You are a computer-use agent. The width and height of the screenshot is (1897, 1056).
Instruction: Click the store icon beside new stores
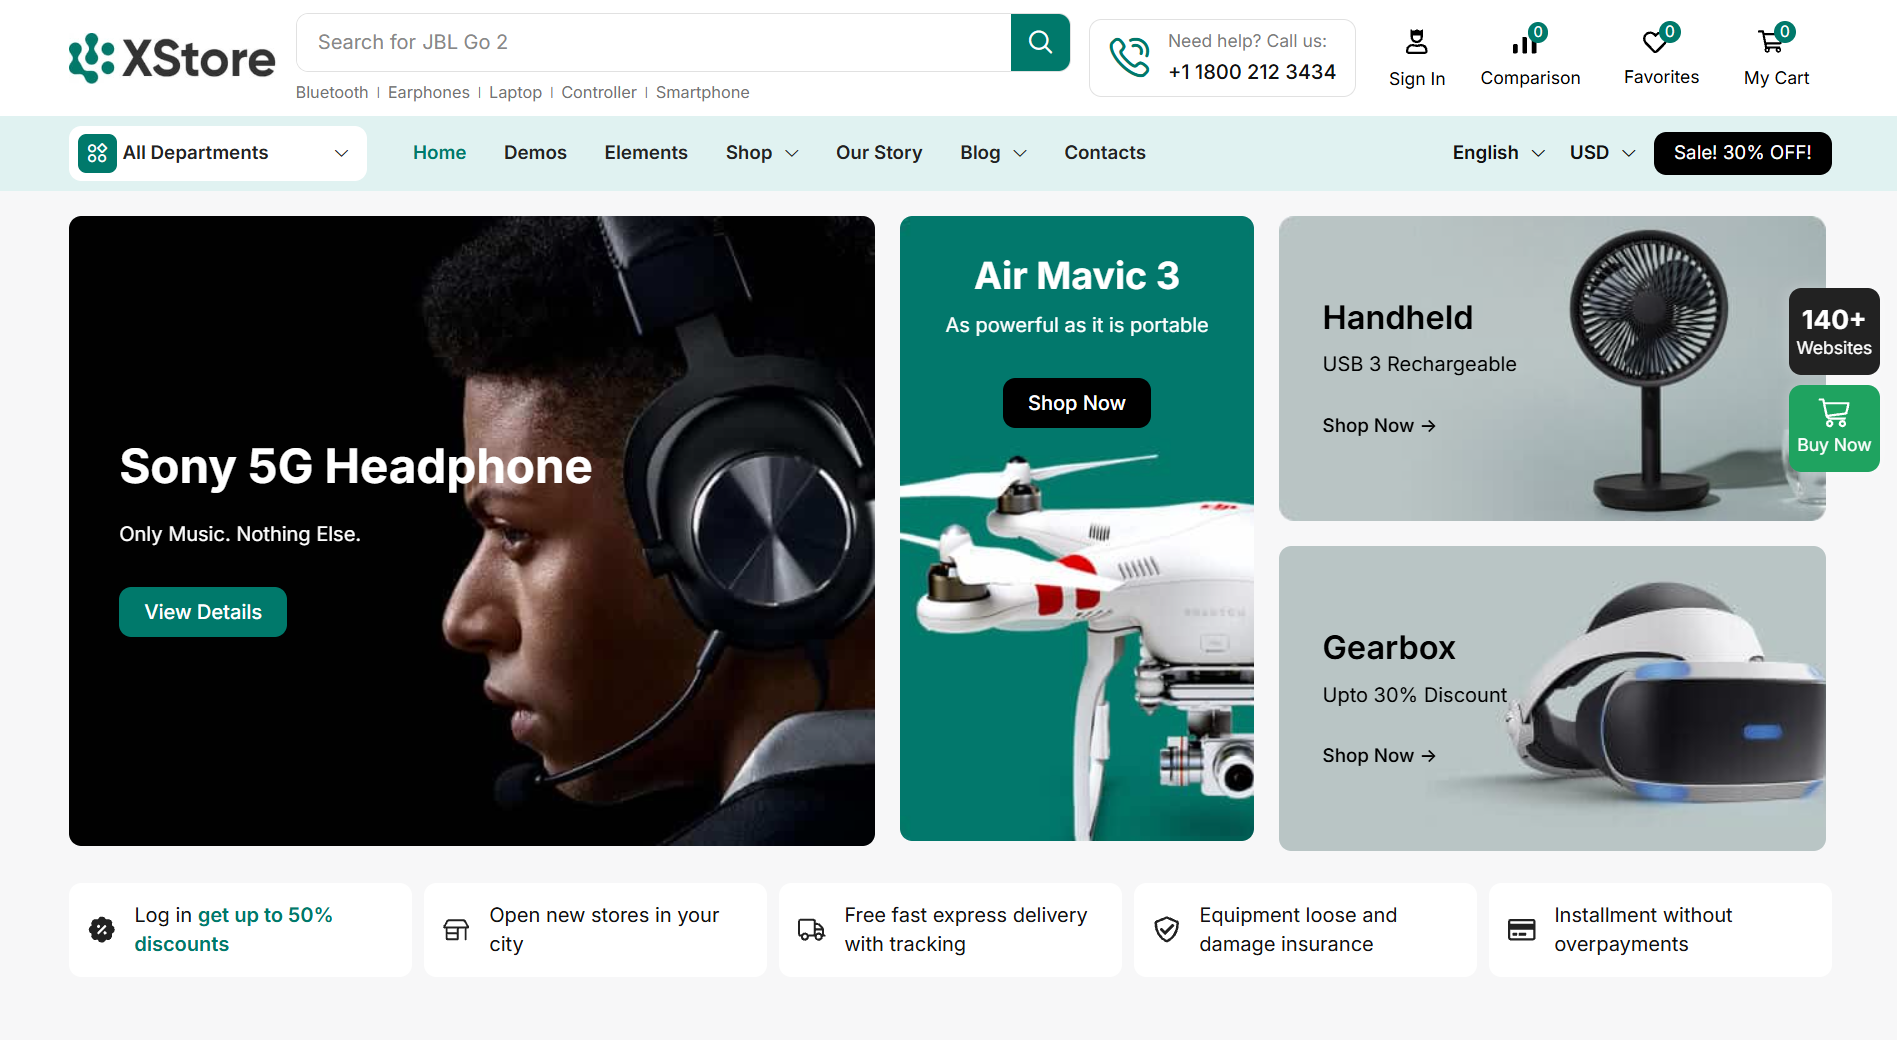point(456,930)
